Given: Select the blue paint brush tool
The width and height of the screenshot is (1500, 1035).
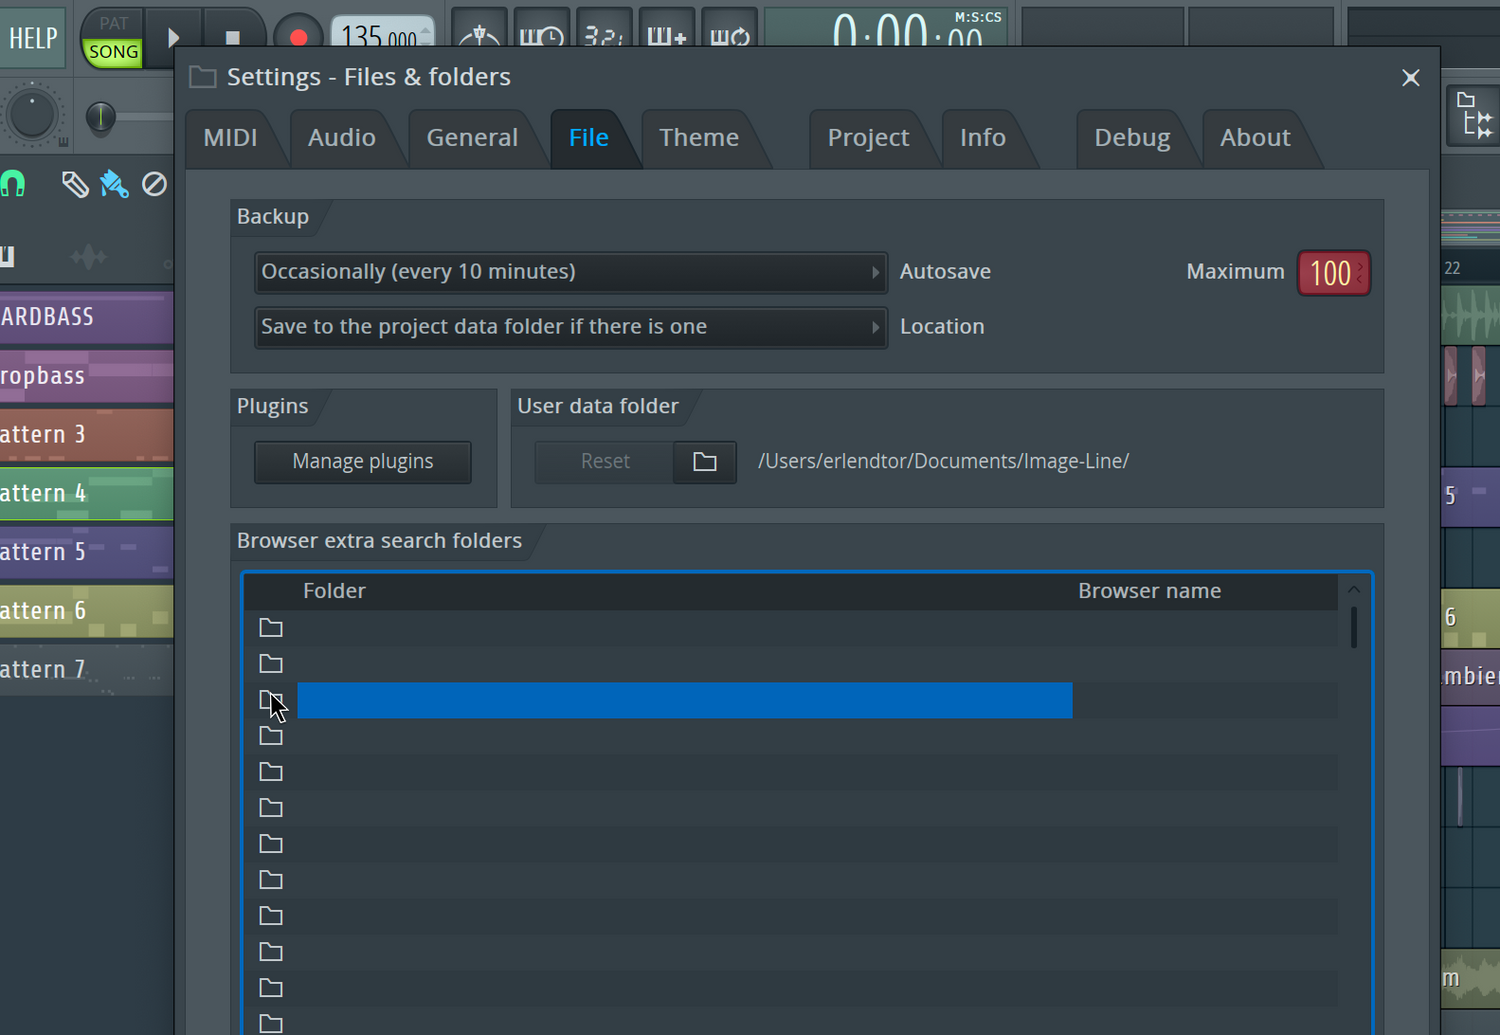Looking at the screenshot, I should (114, 184).
